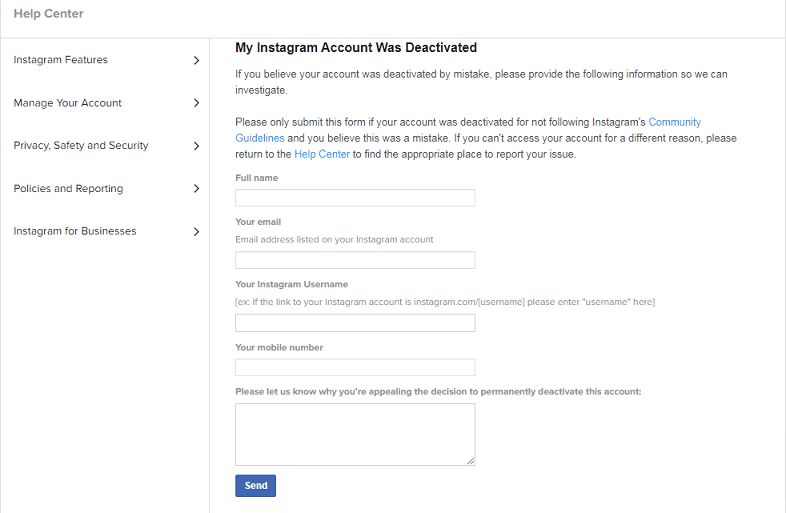Viewport: 786px width, 513px height.
Task: Expand Policies and Reporting chevron arrow
Action: click(x=196, y=189)
